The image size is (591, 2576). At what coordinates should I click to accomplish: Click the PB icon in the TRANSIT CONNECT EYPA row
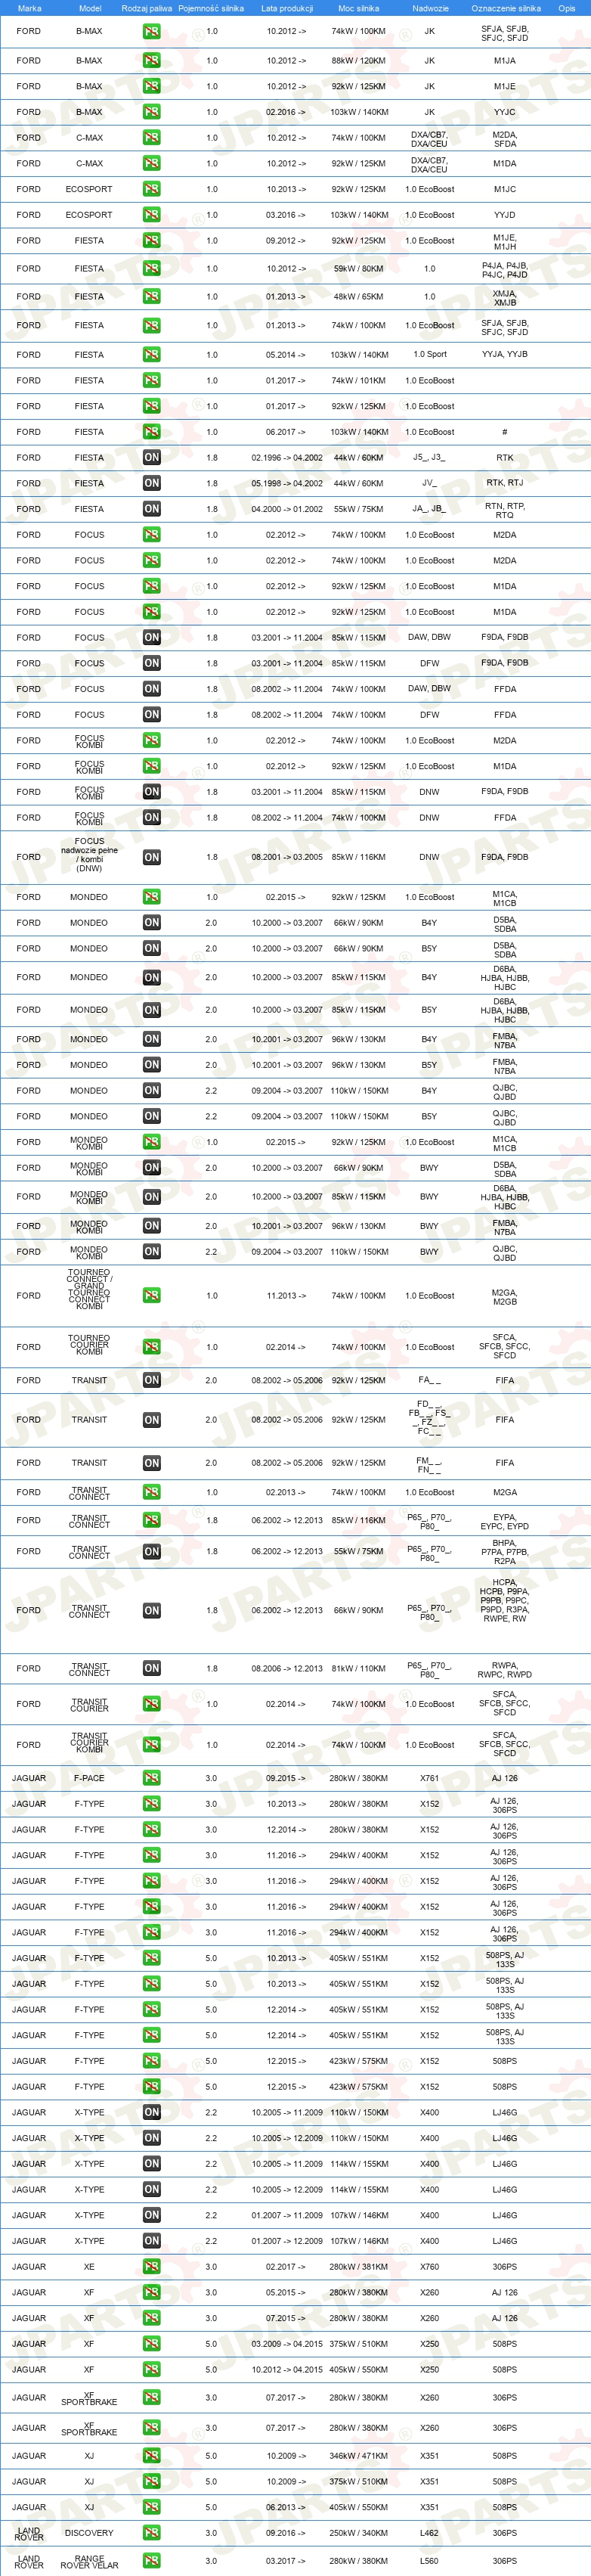tap(151, 1520)
